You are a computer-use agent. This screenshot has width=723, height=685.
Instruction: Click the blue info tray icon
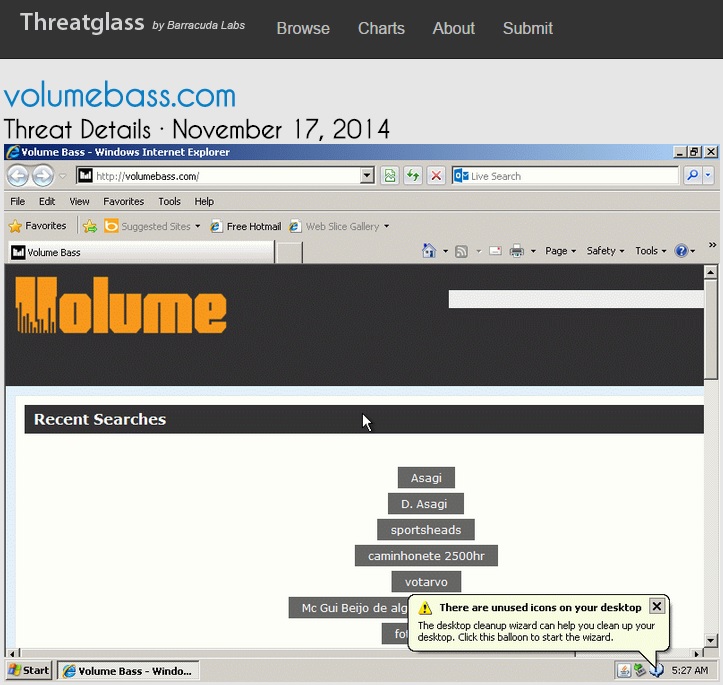click(657, 670)
